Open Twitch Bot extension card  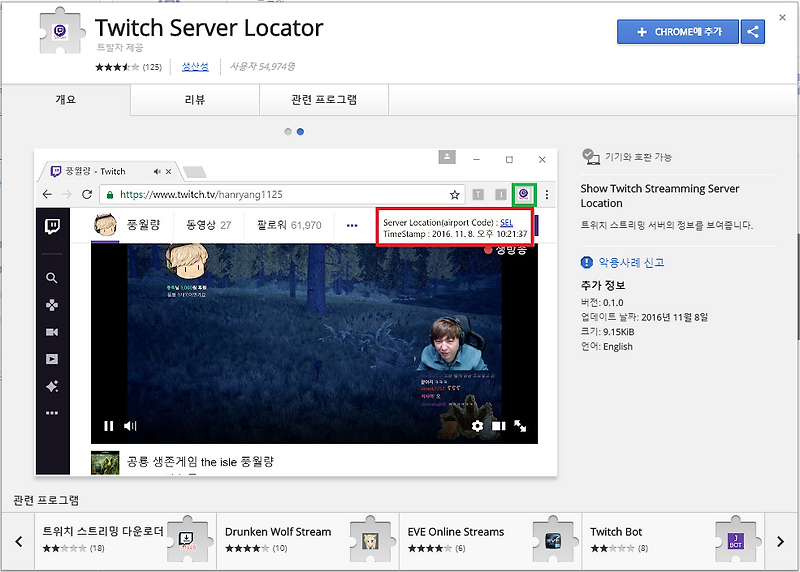tap(673, 541)
